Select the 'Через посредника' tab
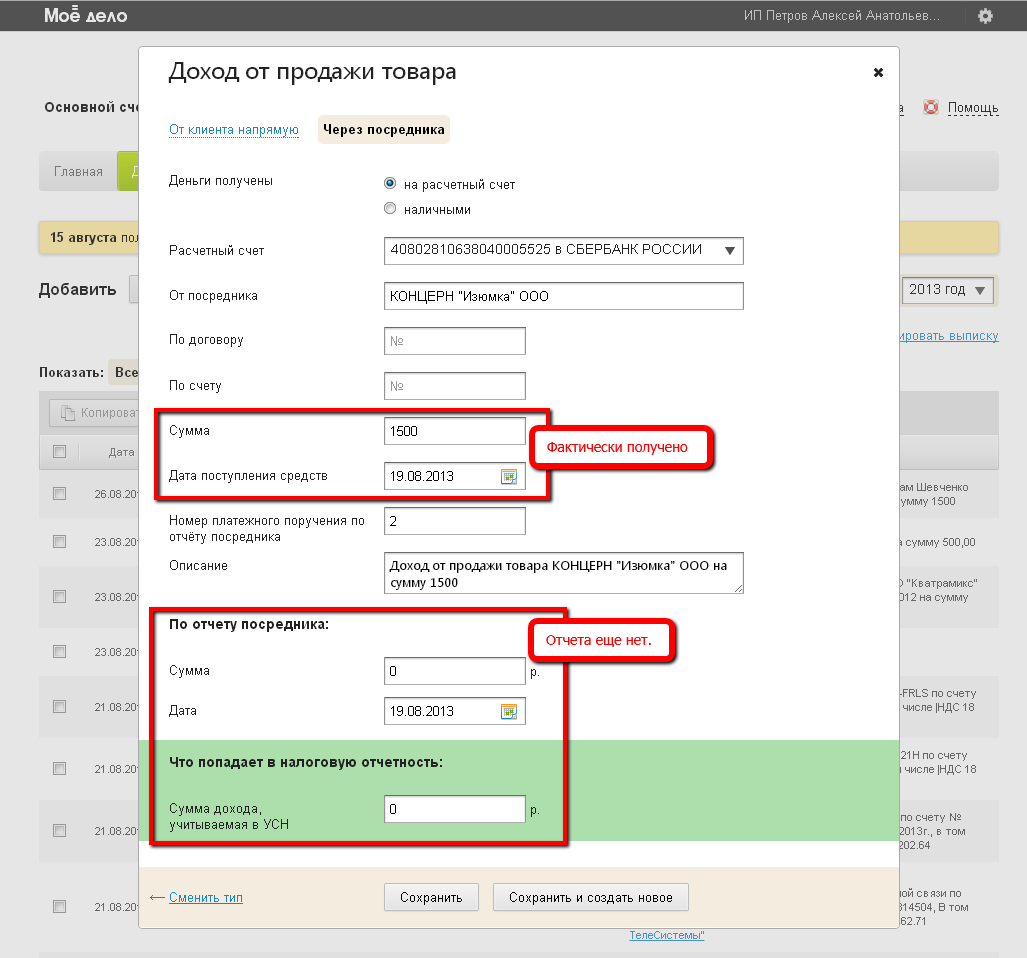The height and width of the screenshot is (958, 1027). (x=384, y=130)
